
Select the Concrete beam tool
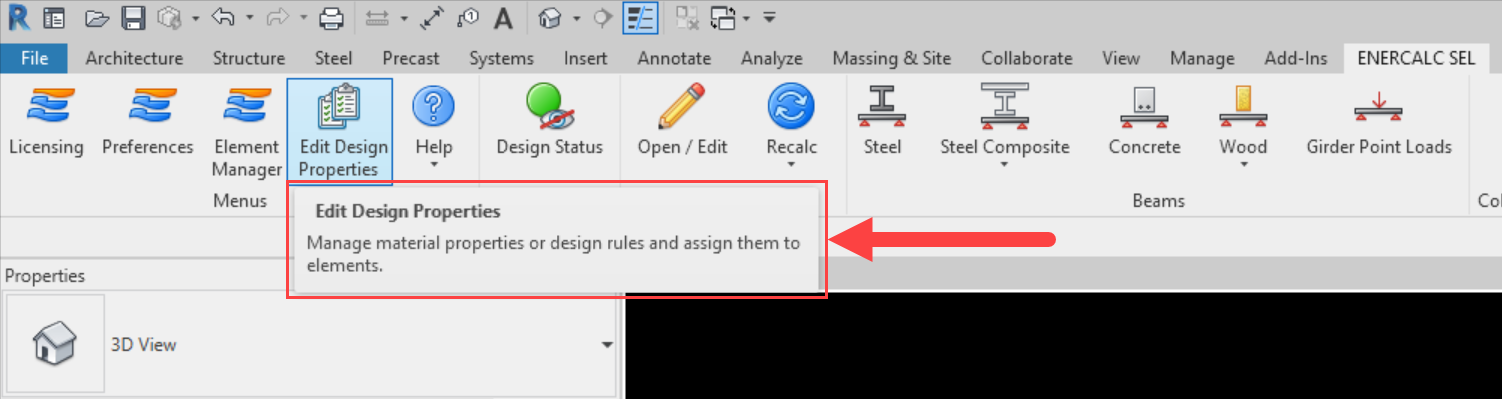click(1145, 120)
